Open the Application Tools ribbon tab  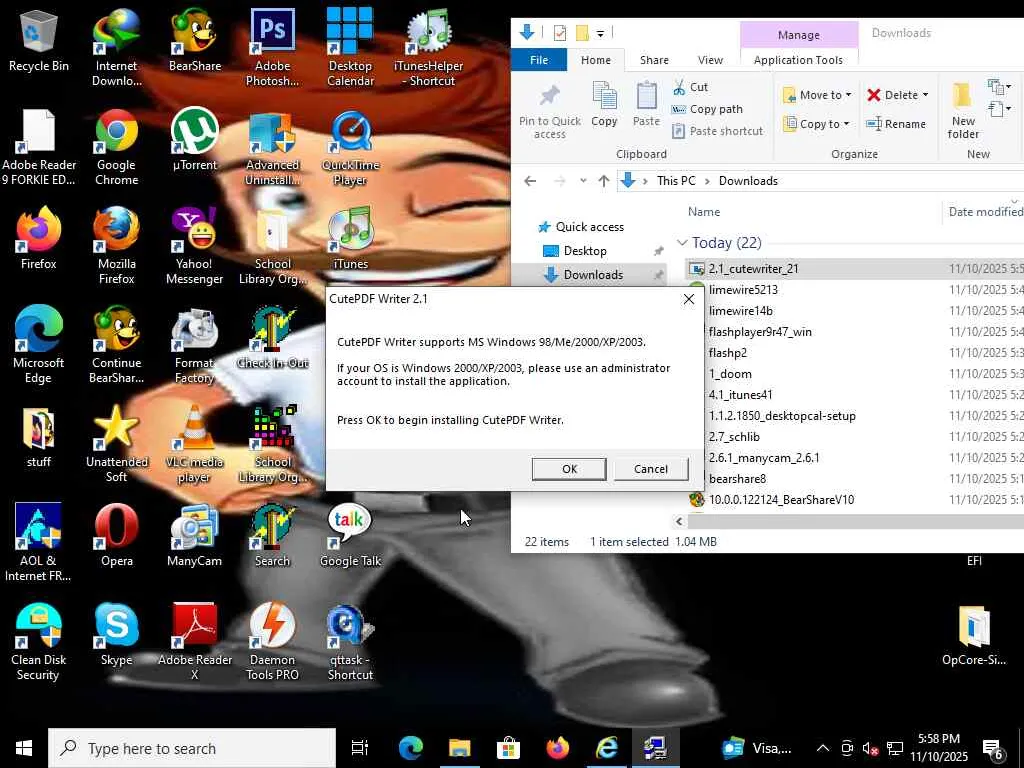[x=798, y=60]
